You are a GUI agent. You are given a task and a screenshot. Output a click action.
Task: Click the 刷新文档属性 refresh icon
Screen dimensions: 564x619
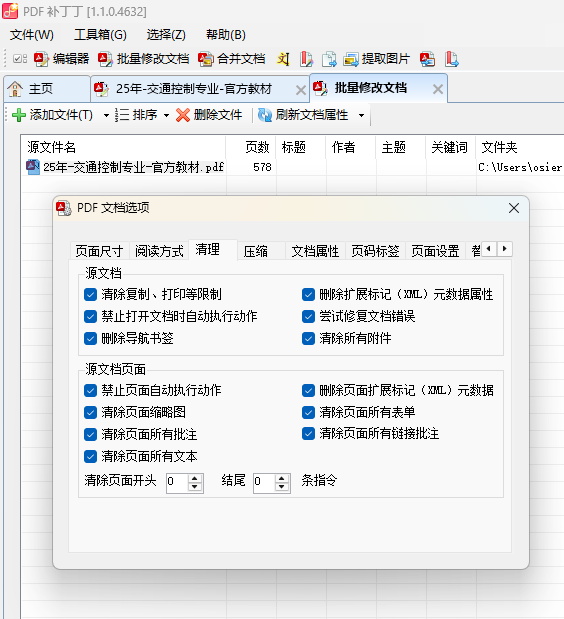[x=264, y=115]
